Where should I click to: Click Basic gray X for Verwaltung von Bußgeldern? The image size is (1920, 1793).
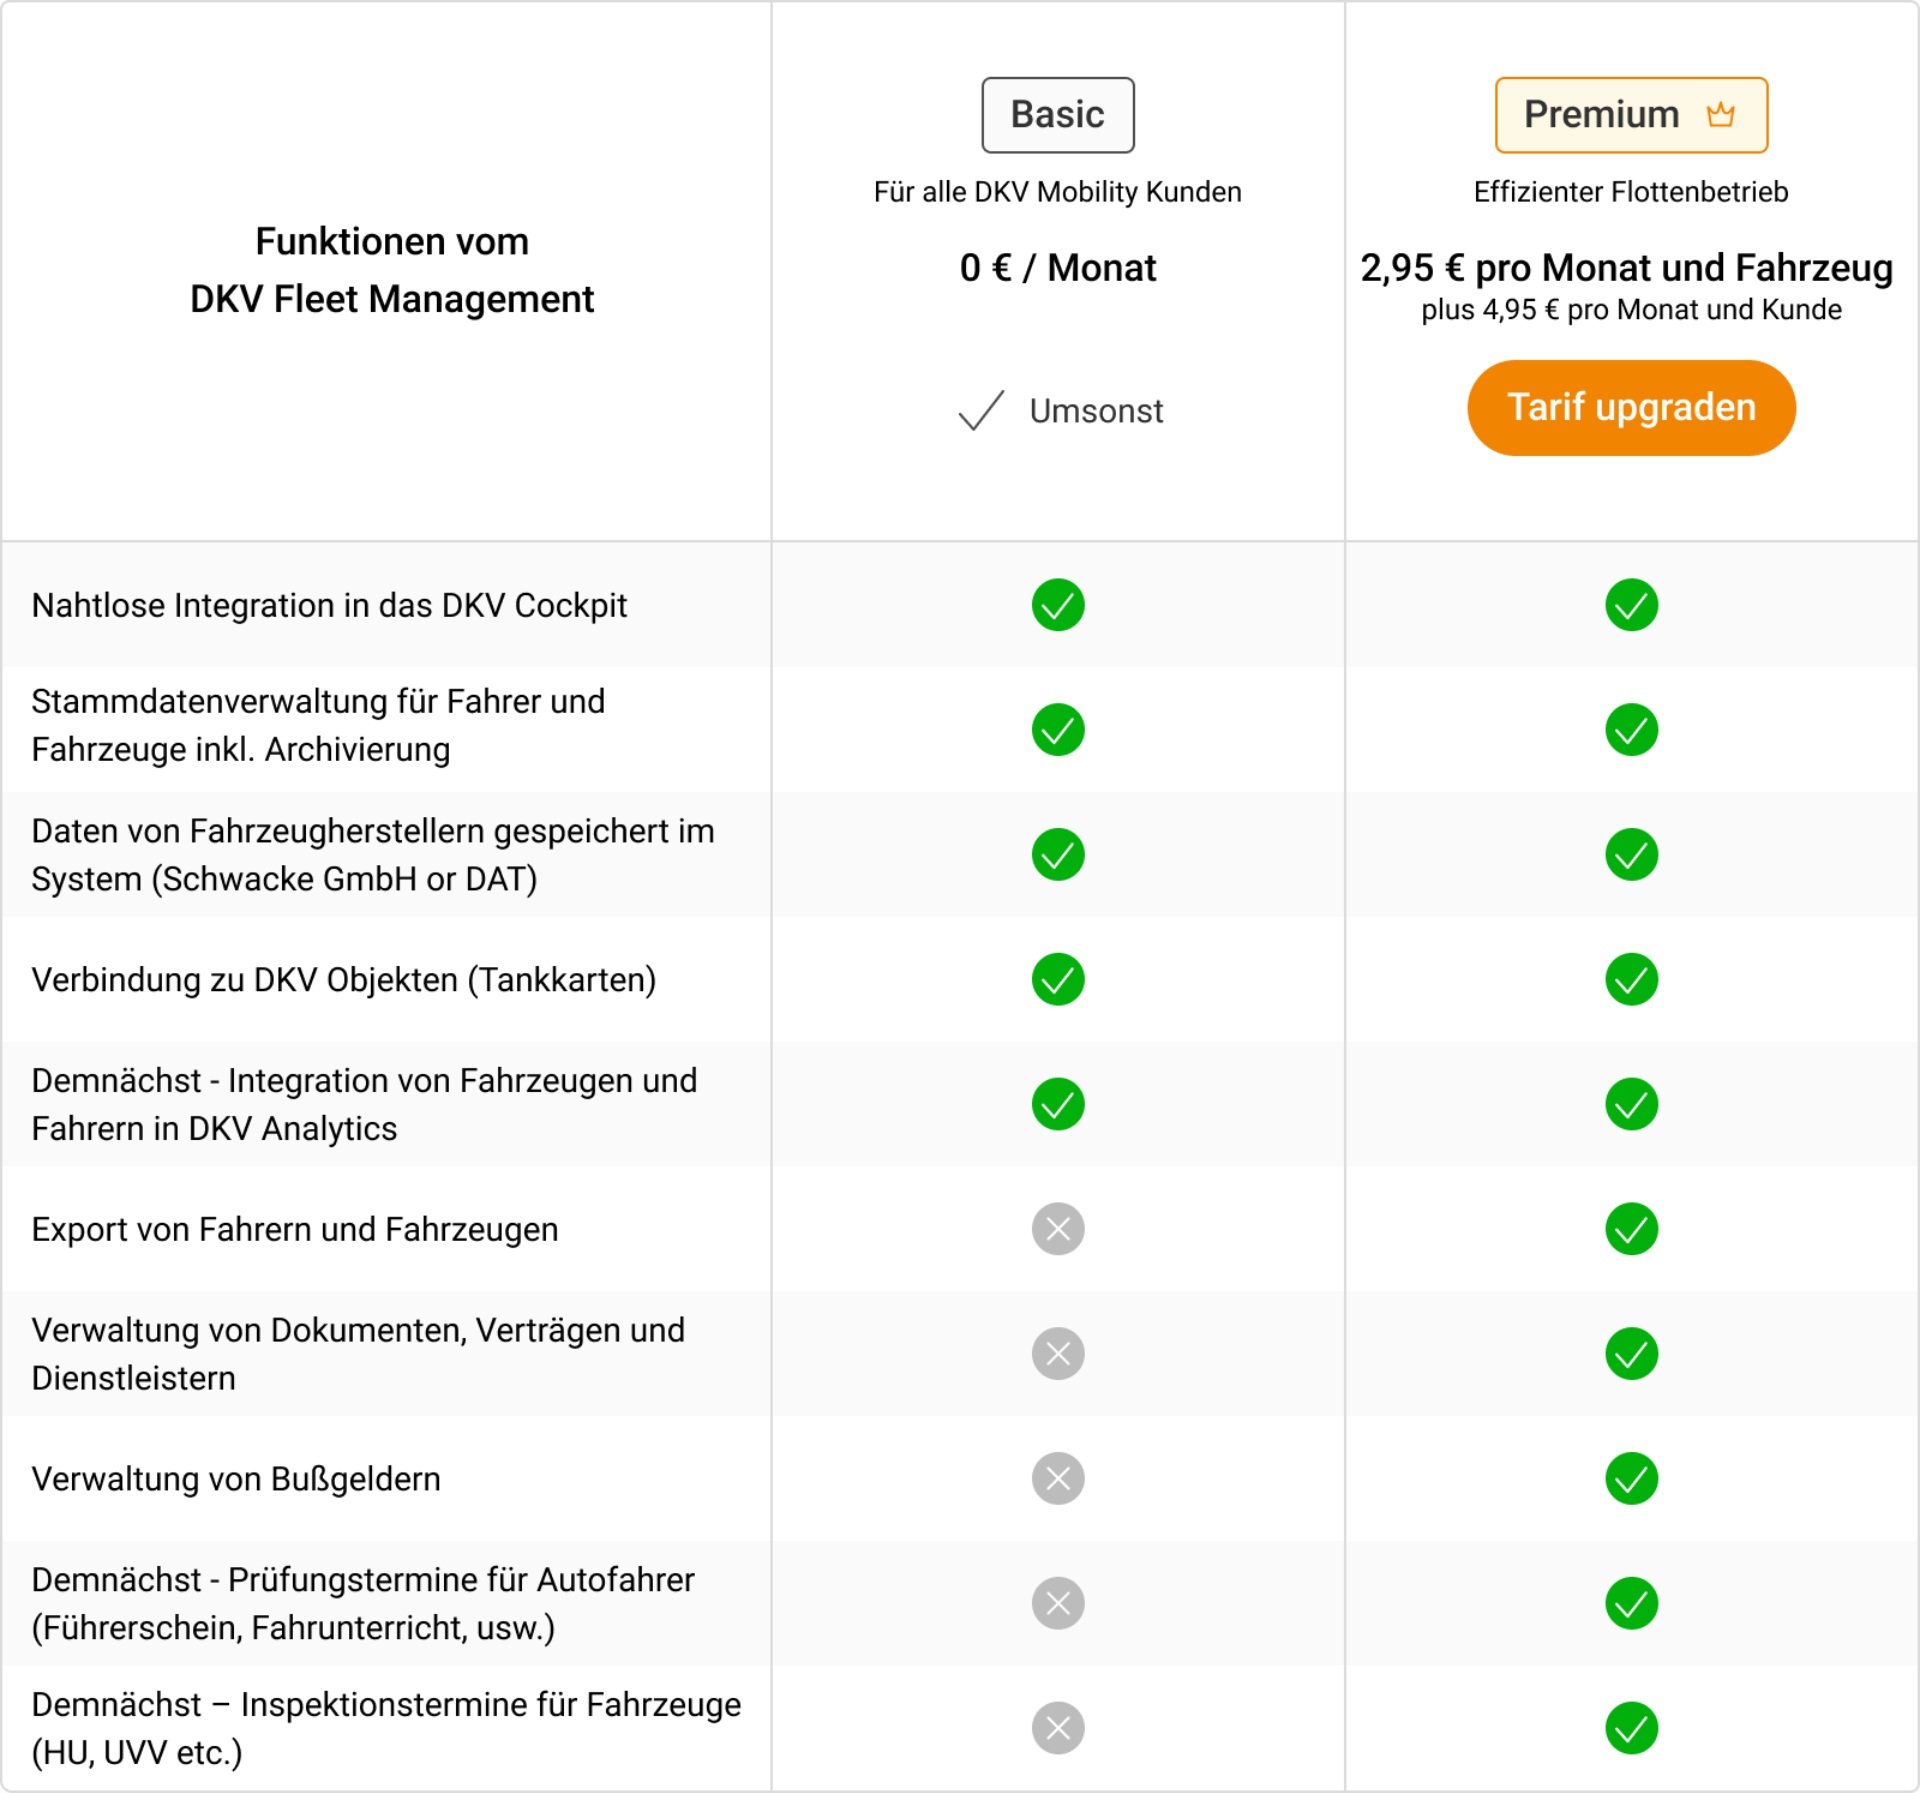1058,1479
